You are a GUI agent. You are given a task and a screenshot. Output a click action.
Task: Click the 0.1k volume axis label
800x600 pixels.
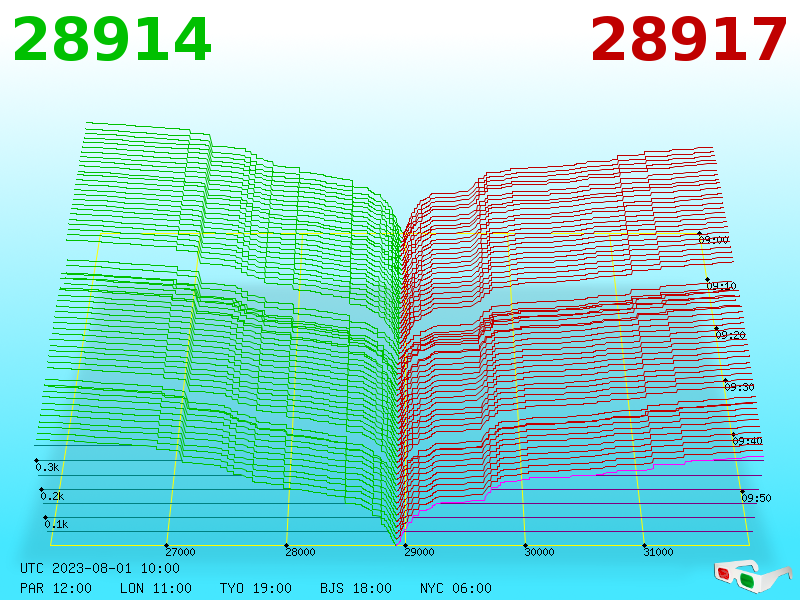pyautogui.click(x=56, y=524)
